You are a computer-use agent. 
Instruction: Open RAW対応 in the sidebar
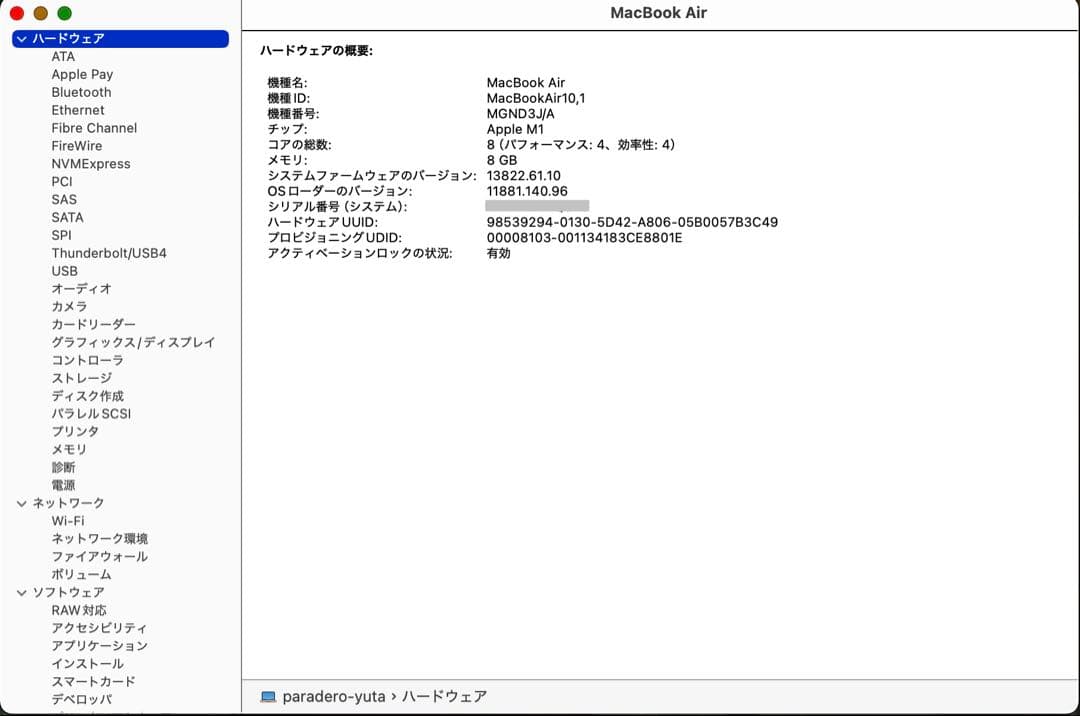[x=79, y=611]
